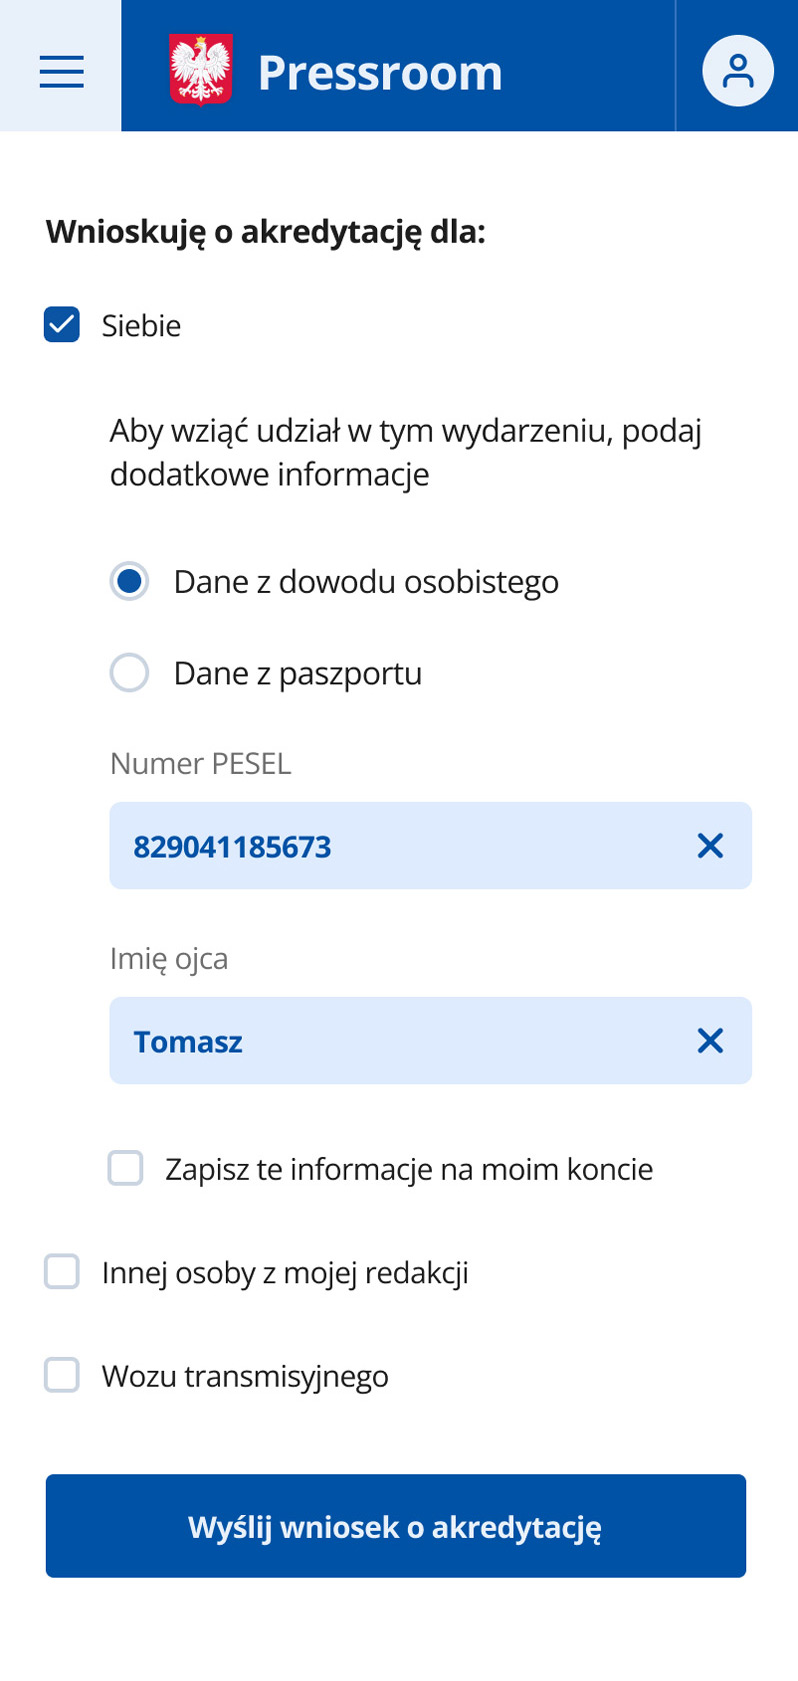Select Dane z paszportu option
This screenshot has width=798, height=1681.
pyautogui.click(x=129, y=673)
